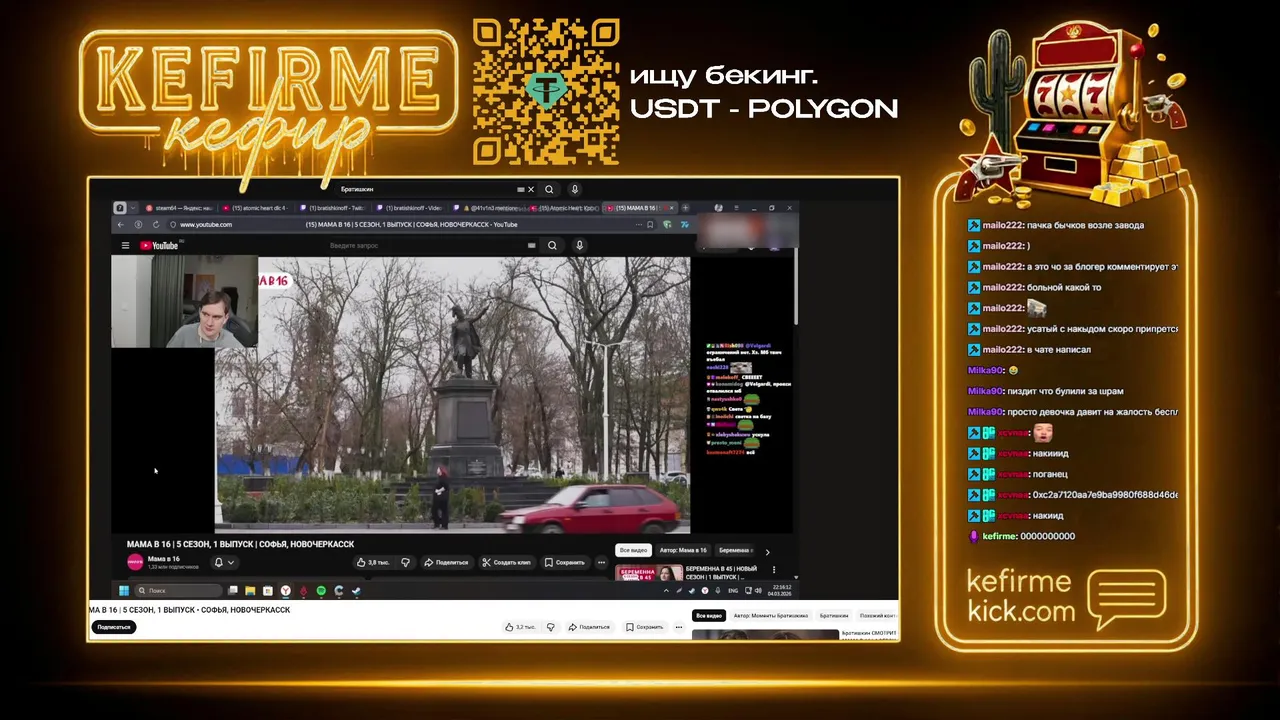
Task: Open the three-dots menu after the dark Сохранить button
Action: 601,562
